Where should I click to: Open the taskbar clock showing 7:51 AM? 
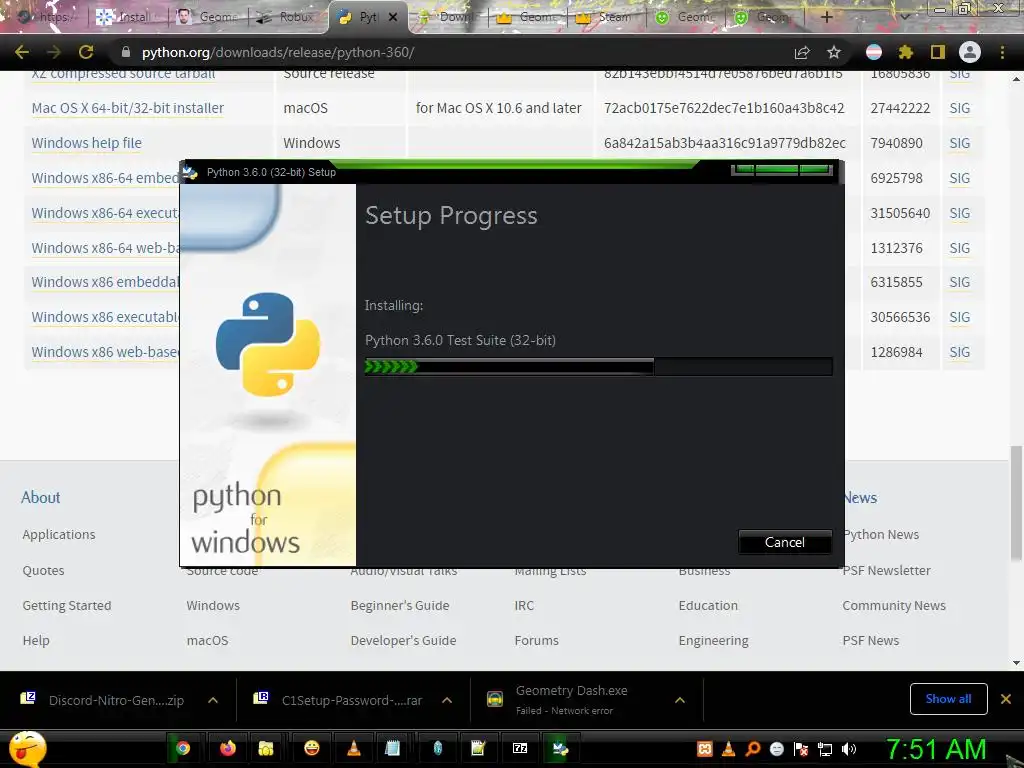[936, 749]
